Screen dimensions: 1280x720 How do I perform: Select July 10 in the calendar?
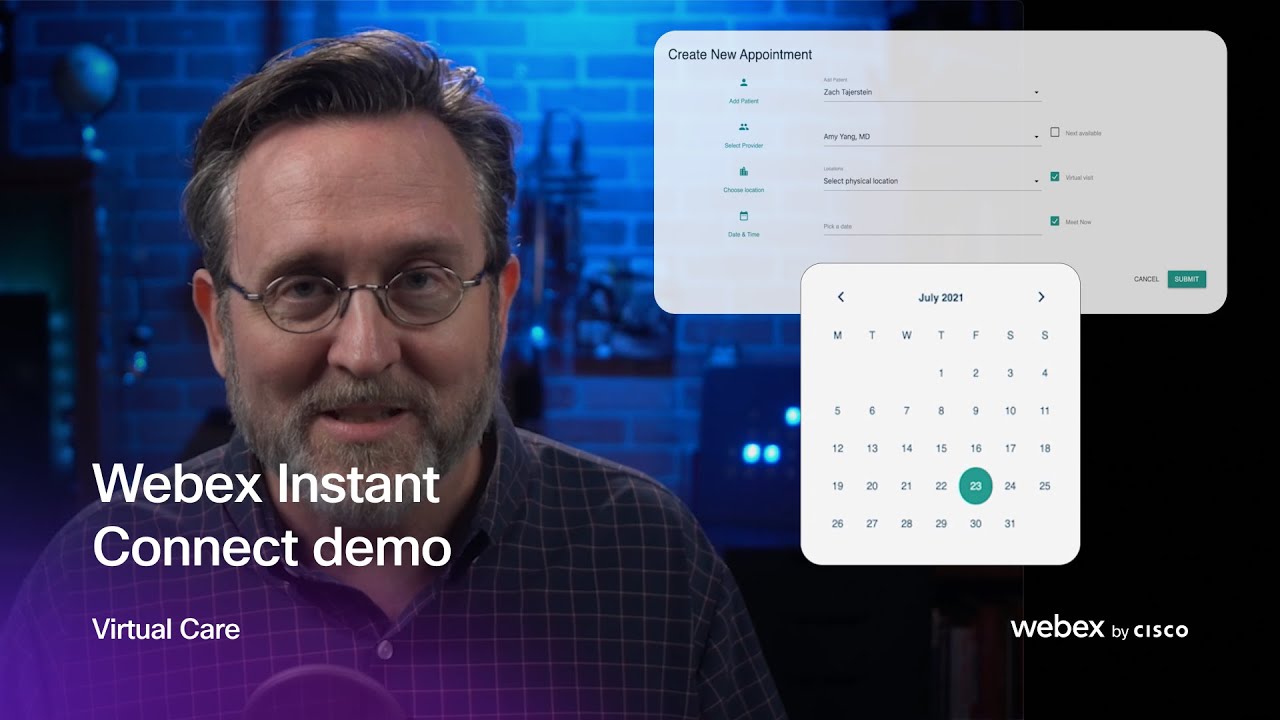1010,411
